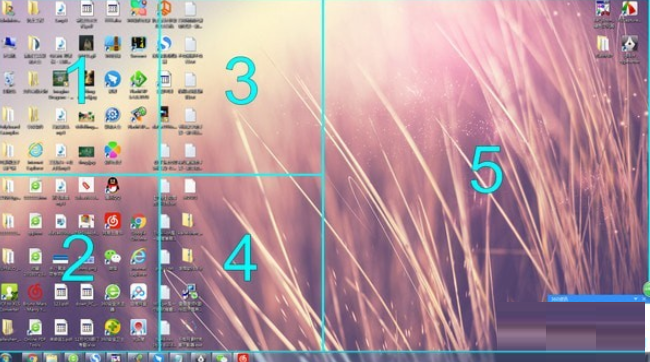This screenshot has height=362, width=650.
Task: Launch the Google Chrome desktop shortcut
Action: 138,222
